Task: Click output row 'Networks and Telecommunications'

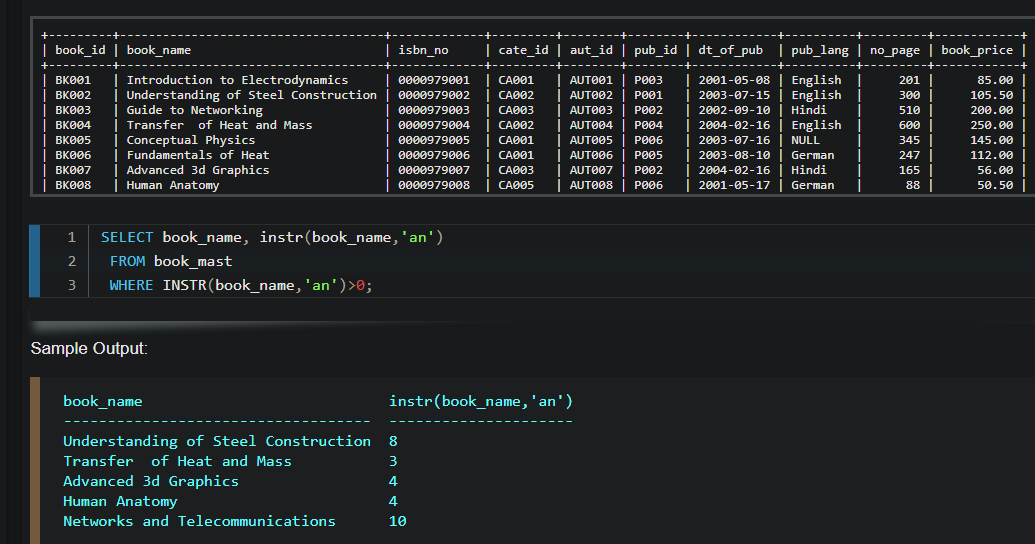Action: coord(199,521)
